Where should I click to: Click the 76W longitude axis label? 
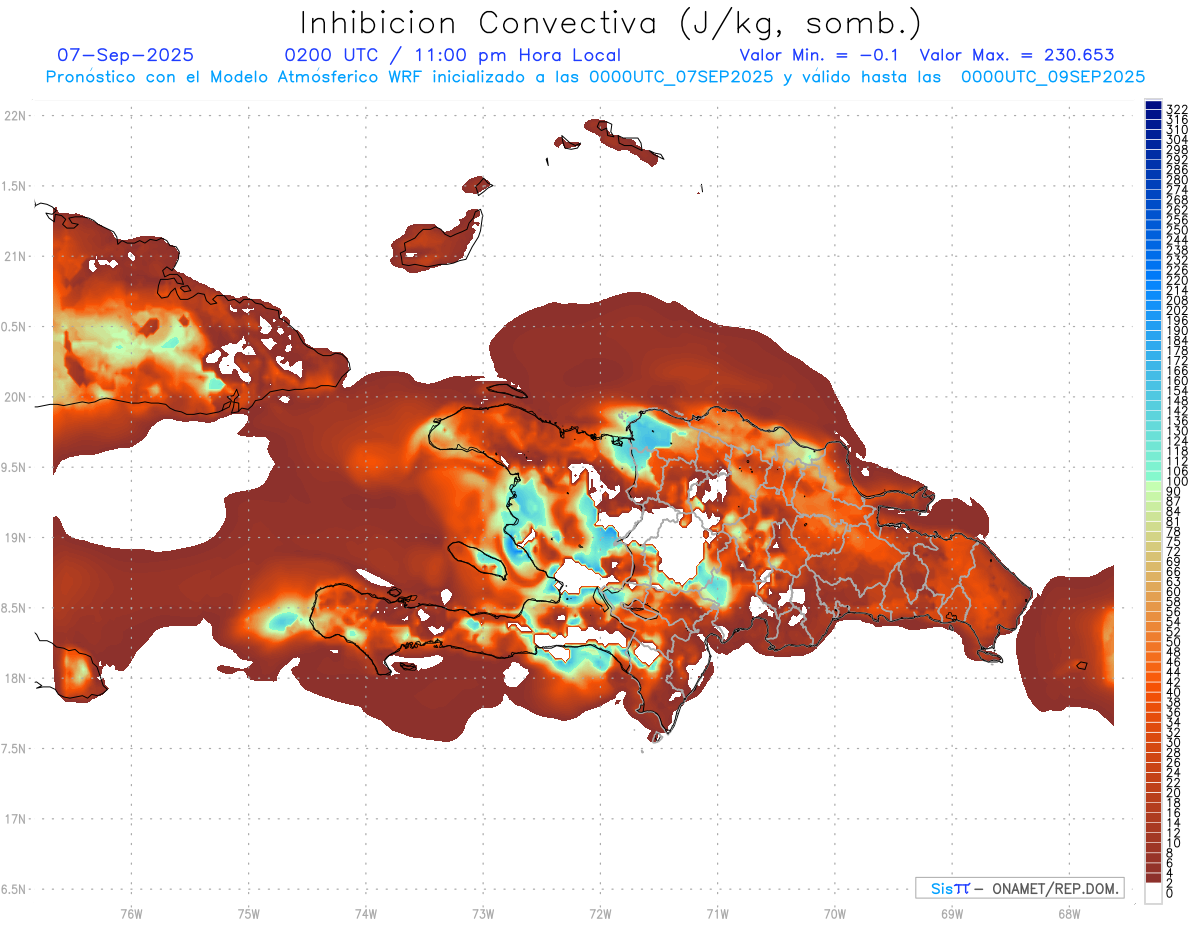[x=131, y=913]
